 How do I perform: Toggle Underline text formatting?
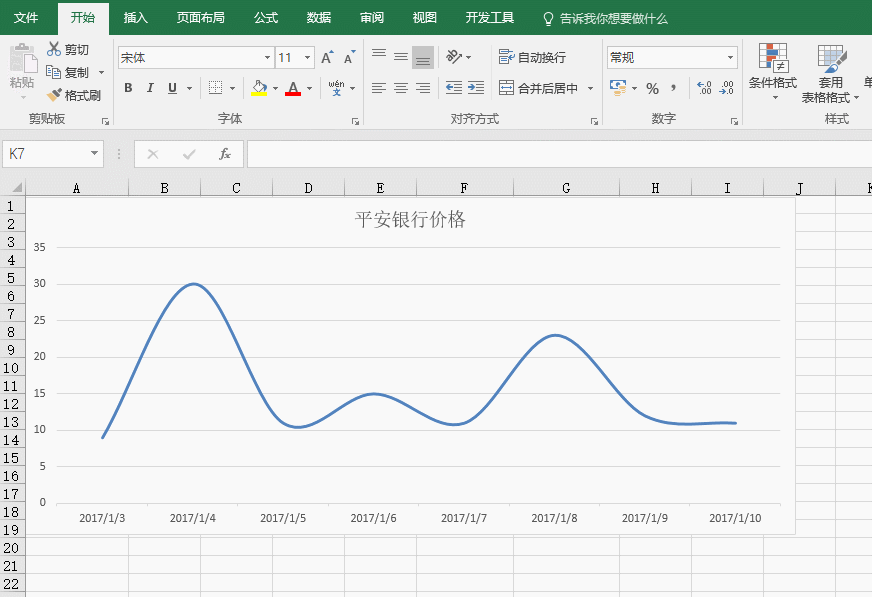click(x=172, y=88)
